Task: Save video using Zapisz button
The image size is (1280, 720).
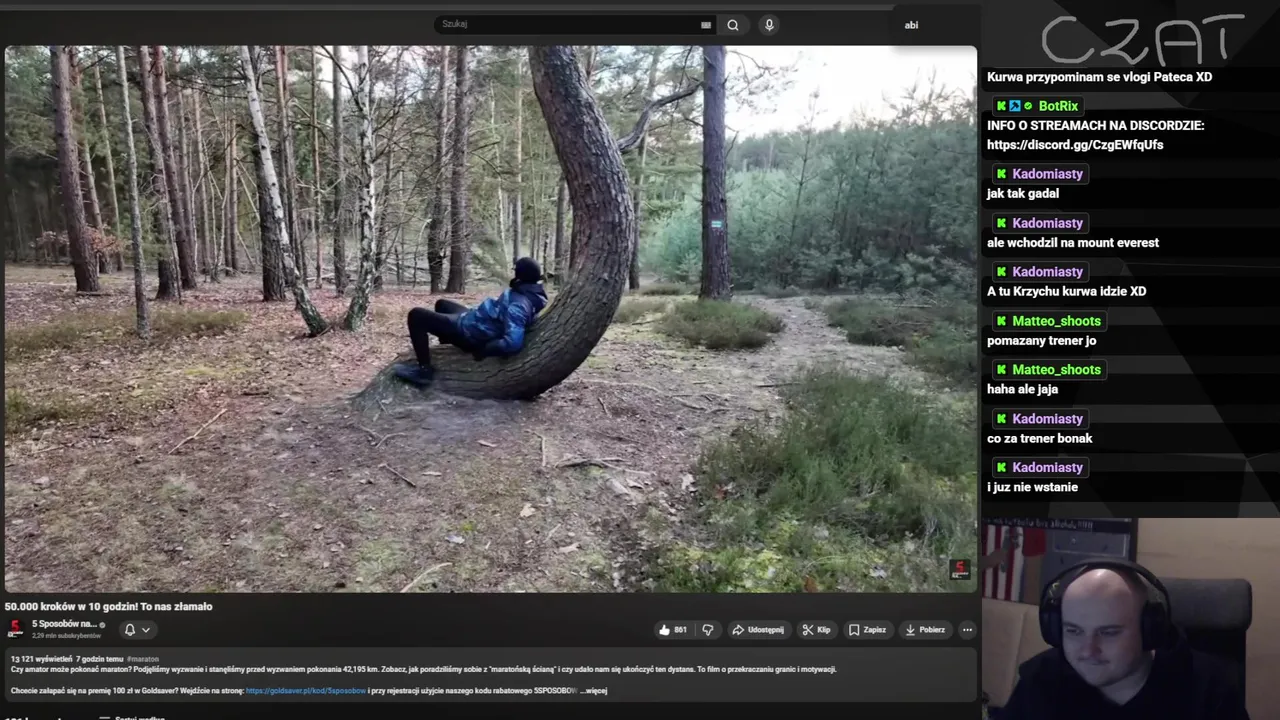Action: 867,630
